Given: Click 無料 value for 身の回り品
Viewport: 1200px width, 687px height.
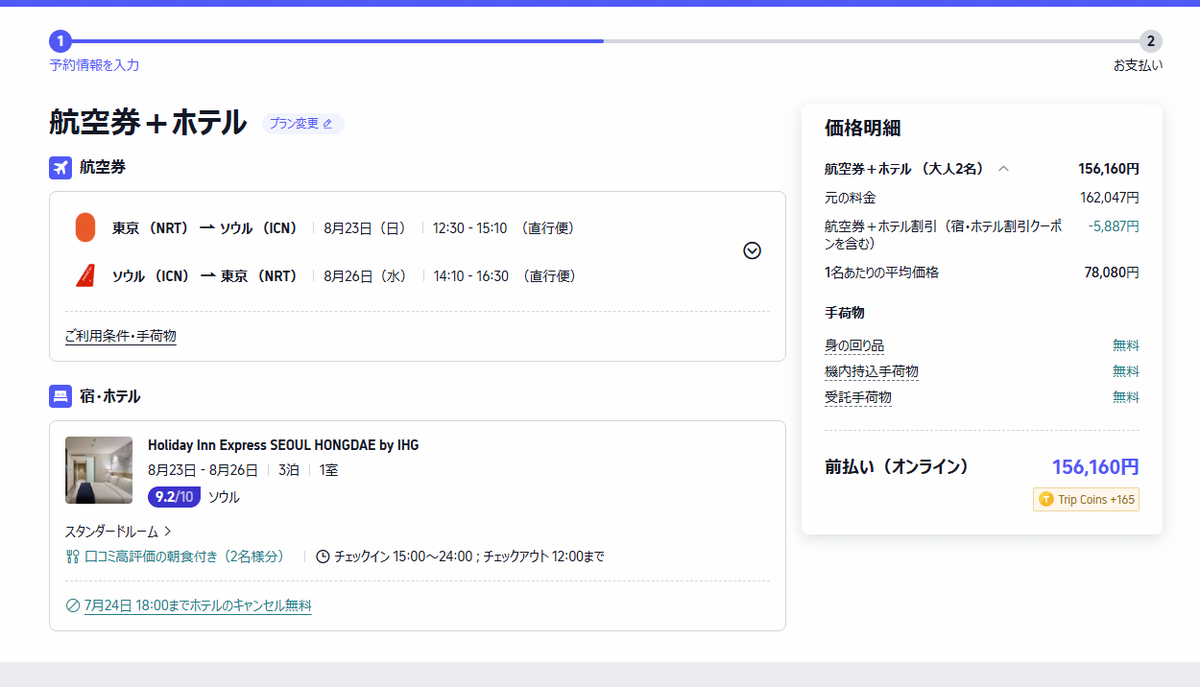Looking at the screenshot, I should 1126,345.
